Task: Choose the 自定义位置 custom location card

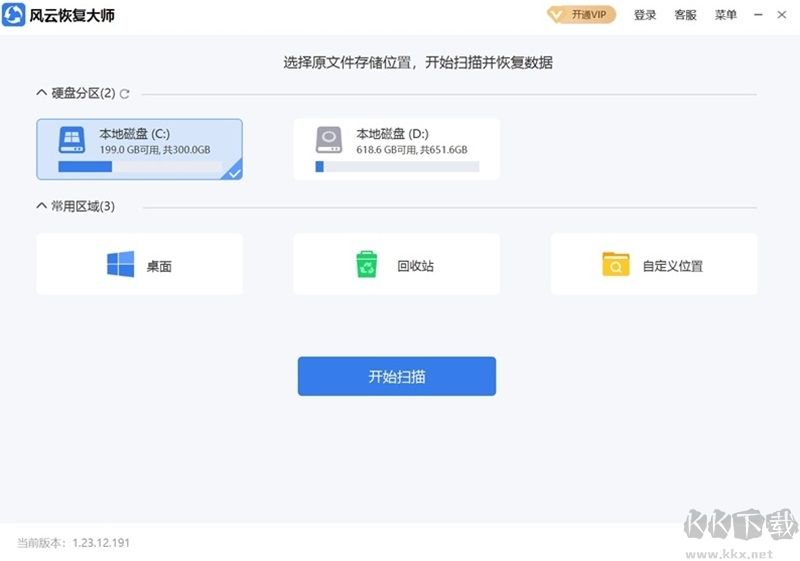Action: (x=654, y=264)
